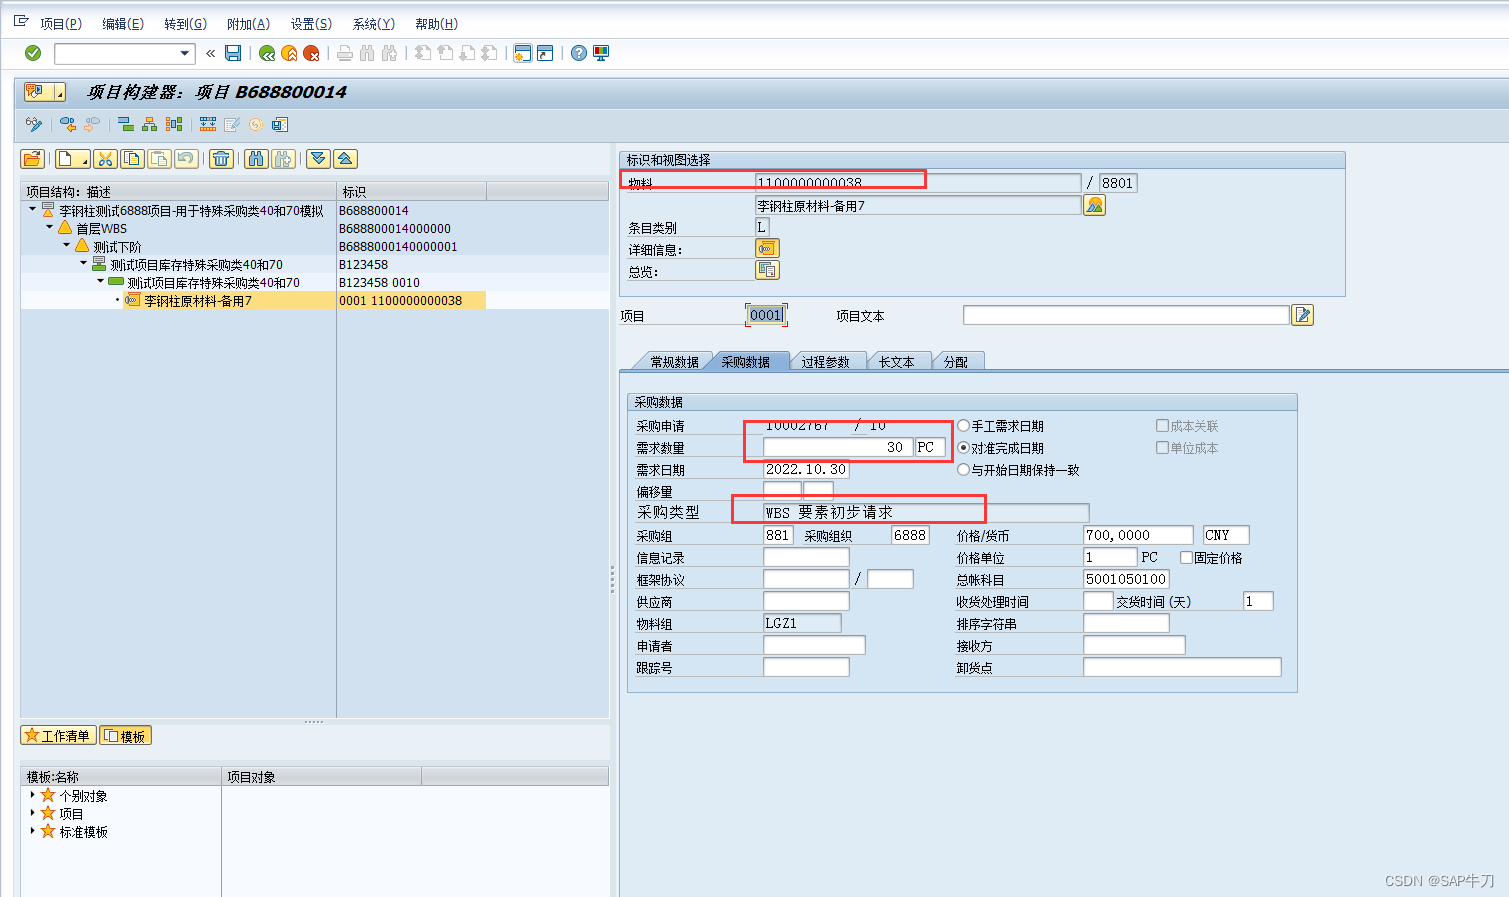Viewport: 1509px width, 897px height.
Task: Click the blue Help question icon
Action: pyautogui.click(x=579, y=53)
